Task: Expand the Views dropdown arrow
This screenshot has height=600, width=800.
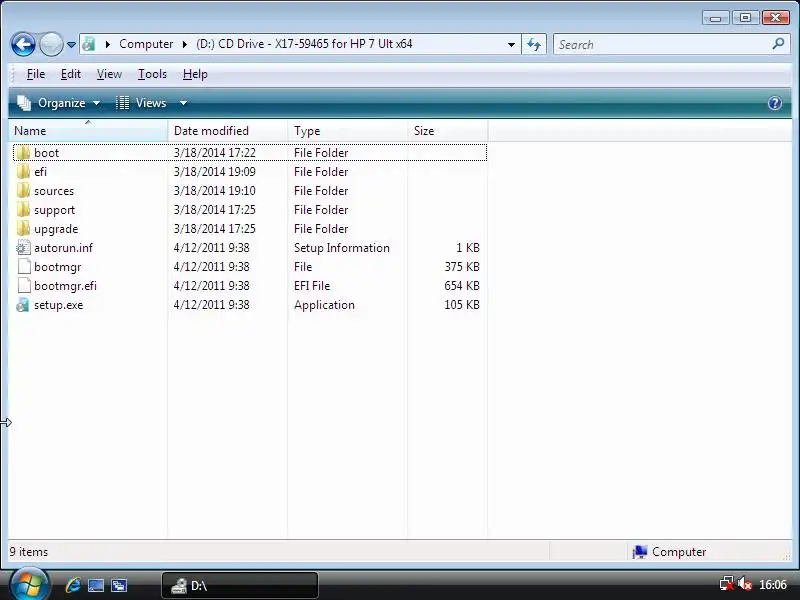Action: 183,103
